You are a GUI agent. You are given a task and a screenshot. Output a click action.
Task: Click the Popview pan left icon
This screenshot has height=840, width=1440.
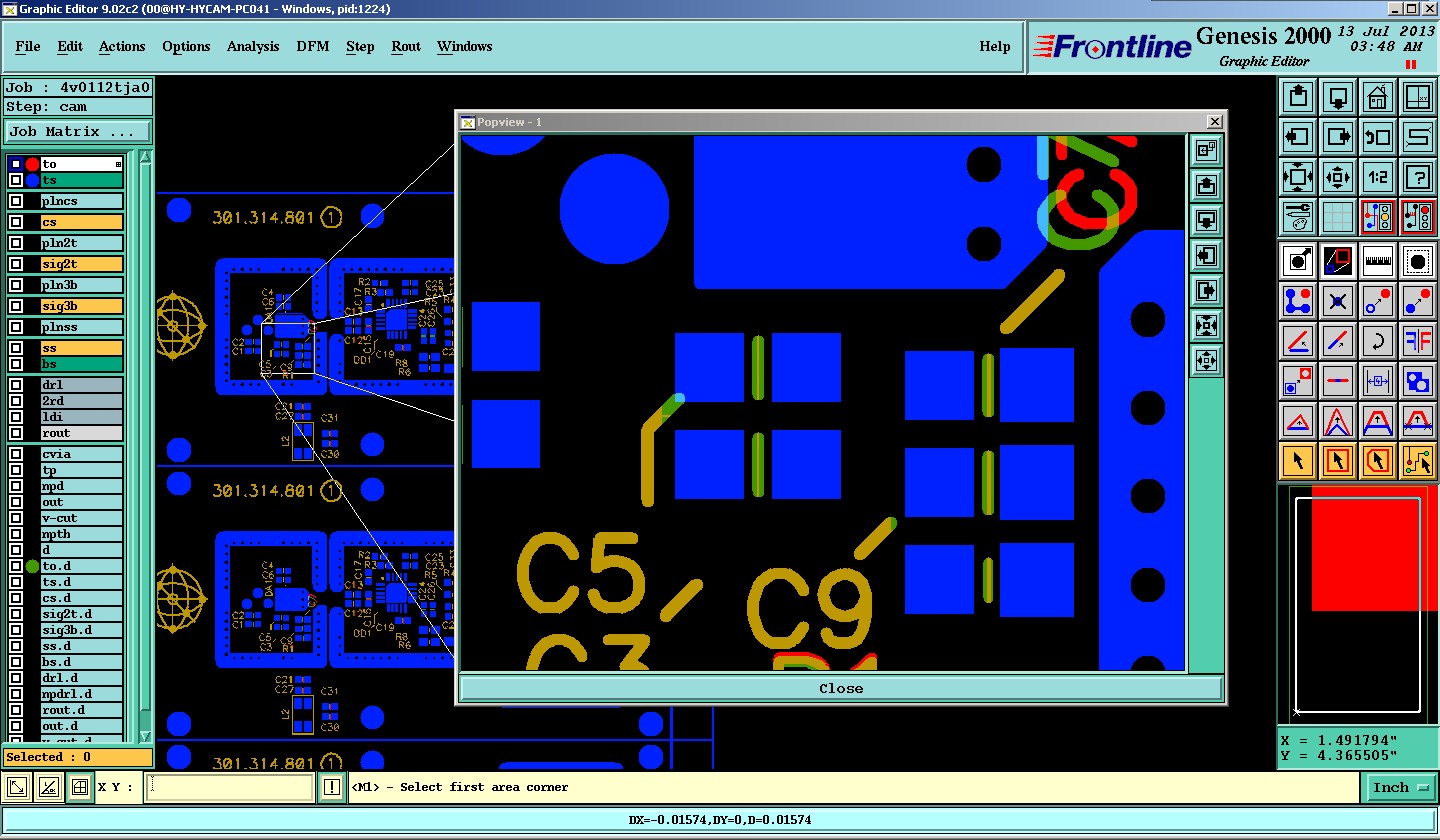pyautogui.click(x=1206, y=256)
